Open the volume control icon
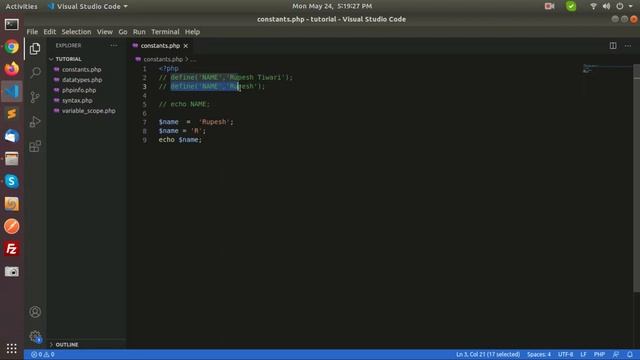Image resolution: width=640 pixels, height=360 pixels. click(x=607, y=6)
